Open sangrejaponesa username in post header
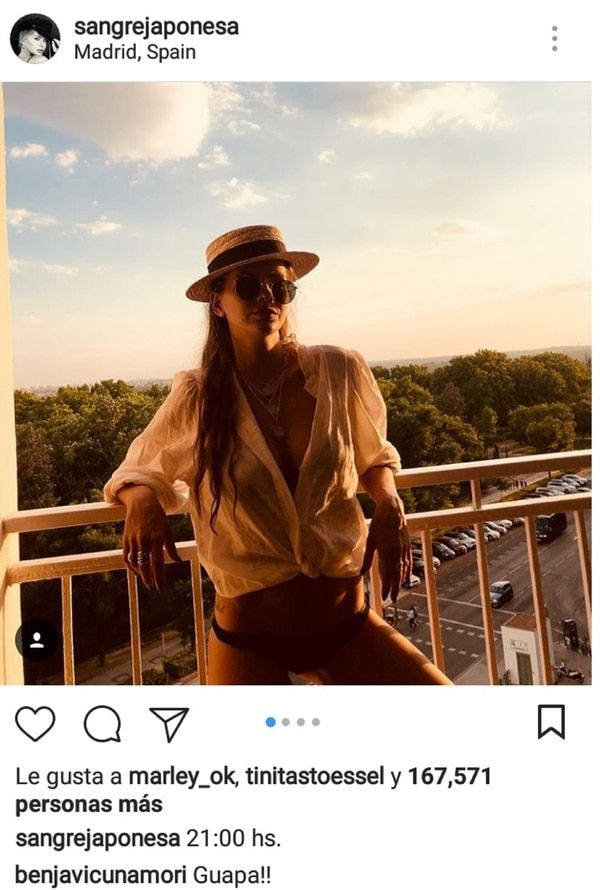 point(156,27)
